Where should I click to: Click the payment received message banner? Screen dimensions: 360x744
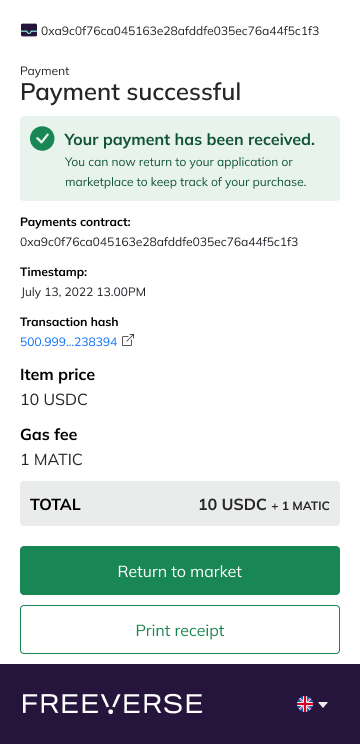coord(180,158)
